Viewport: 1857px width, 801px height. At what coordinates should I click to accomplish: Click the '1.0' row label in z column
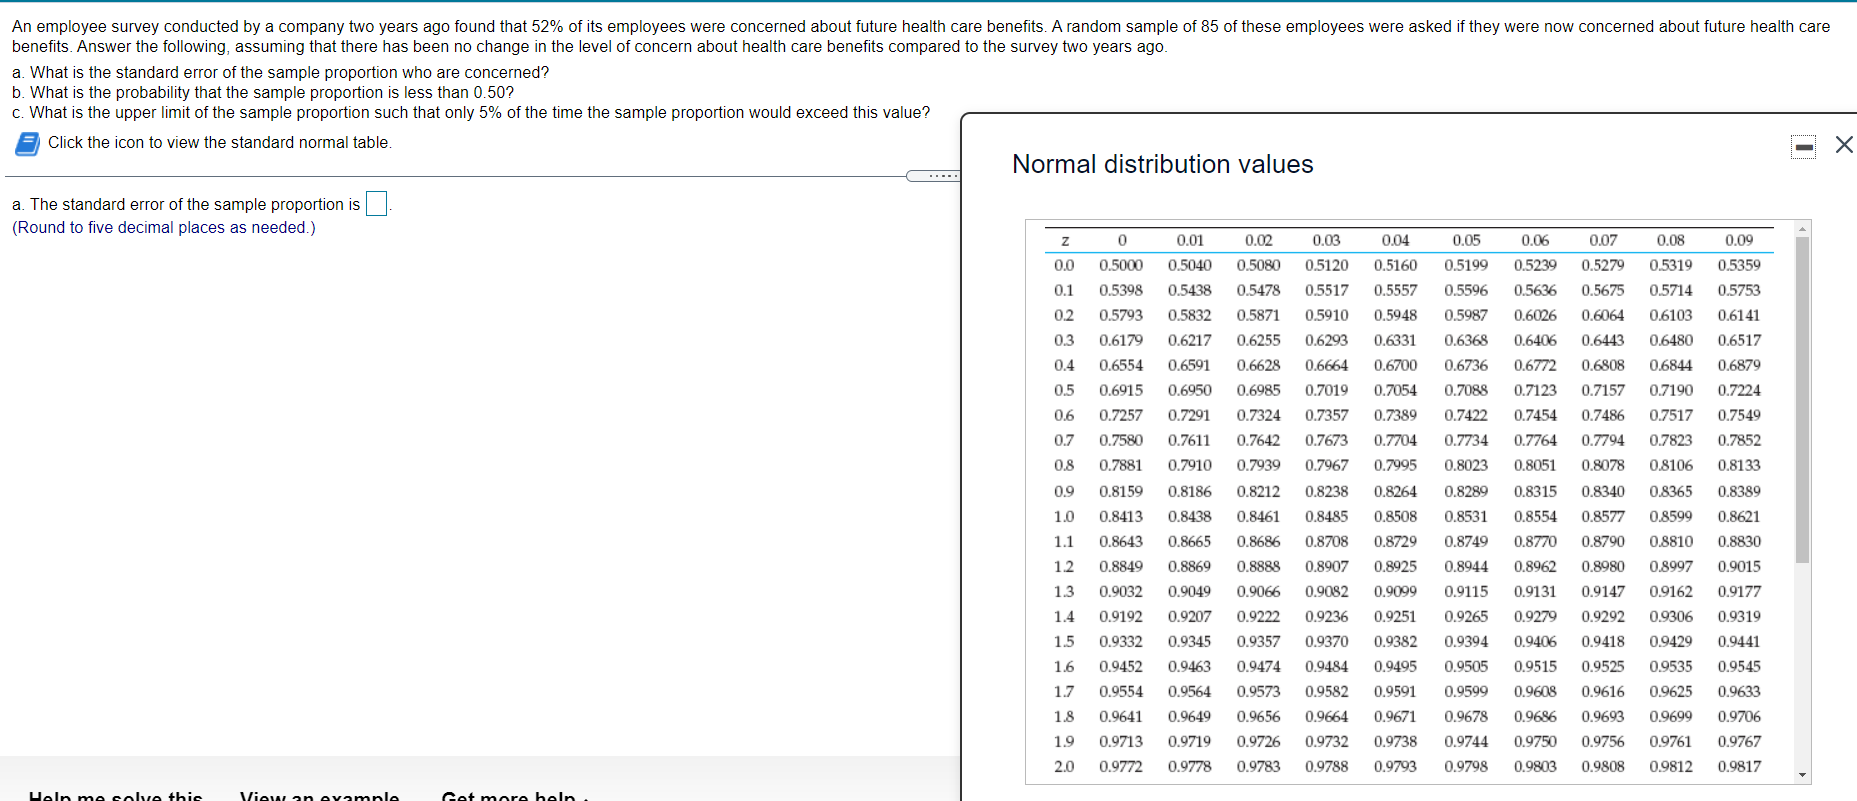[x=1064, y=516]
